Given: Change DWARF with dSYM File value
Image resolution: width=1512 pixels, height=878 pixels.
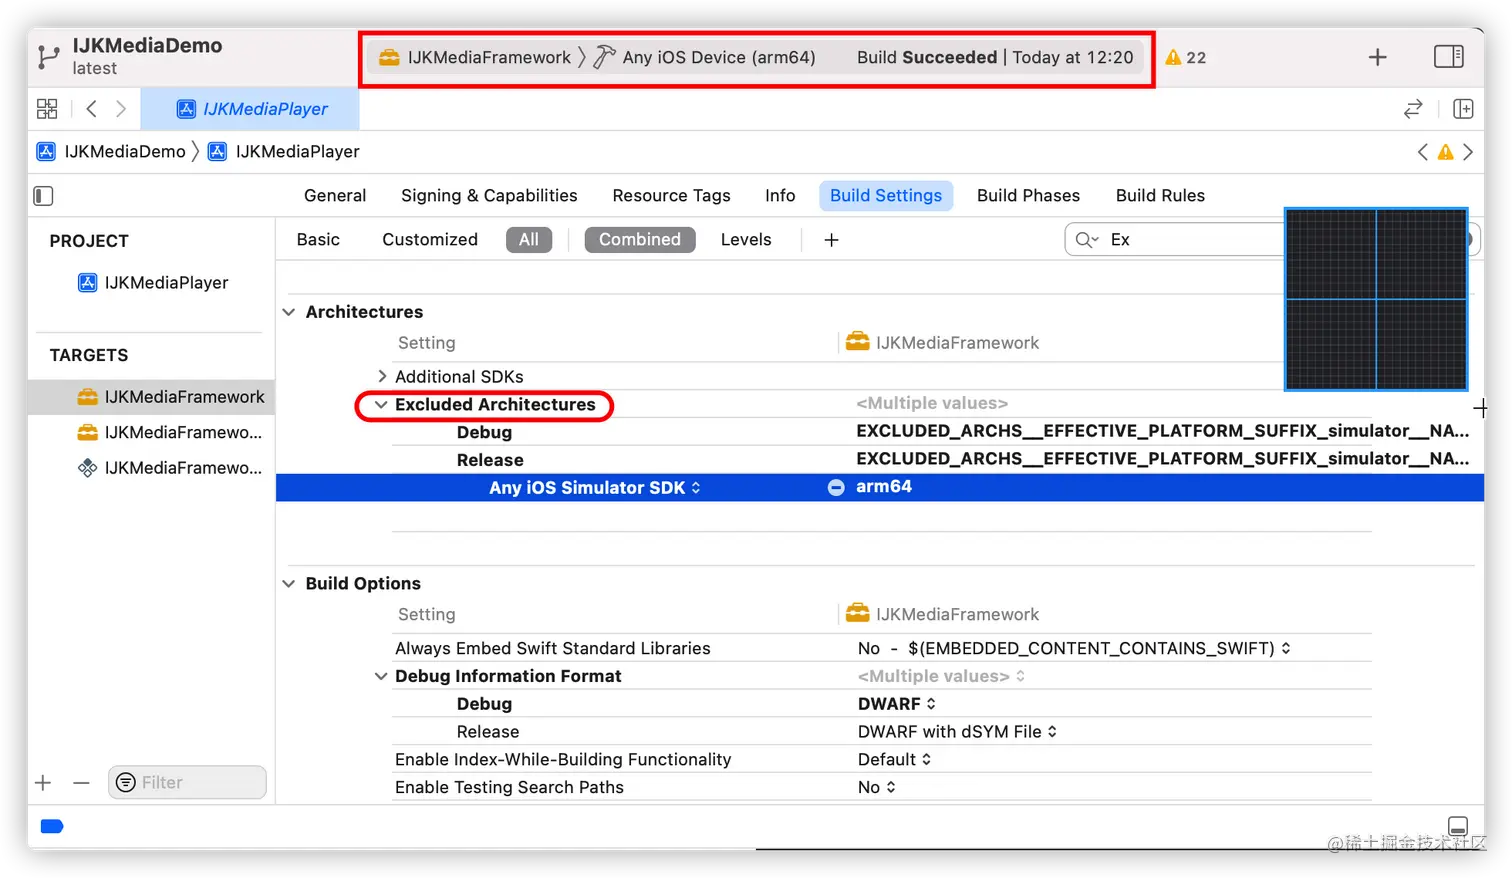Looking at the screenshot, I should tap(957, 732).
